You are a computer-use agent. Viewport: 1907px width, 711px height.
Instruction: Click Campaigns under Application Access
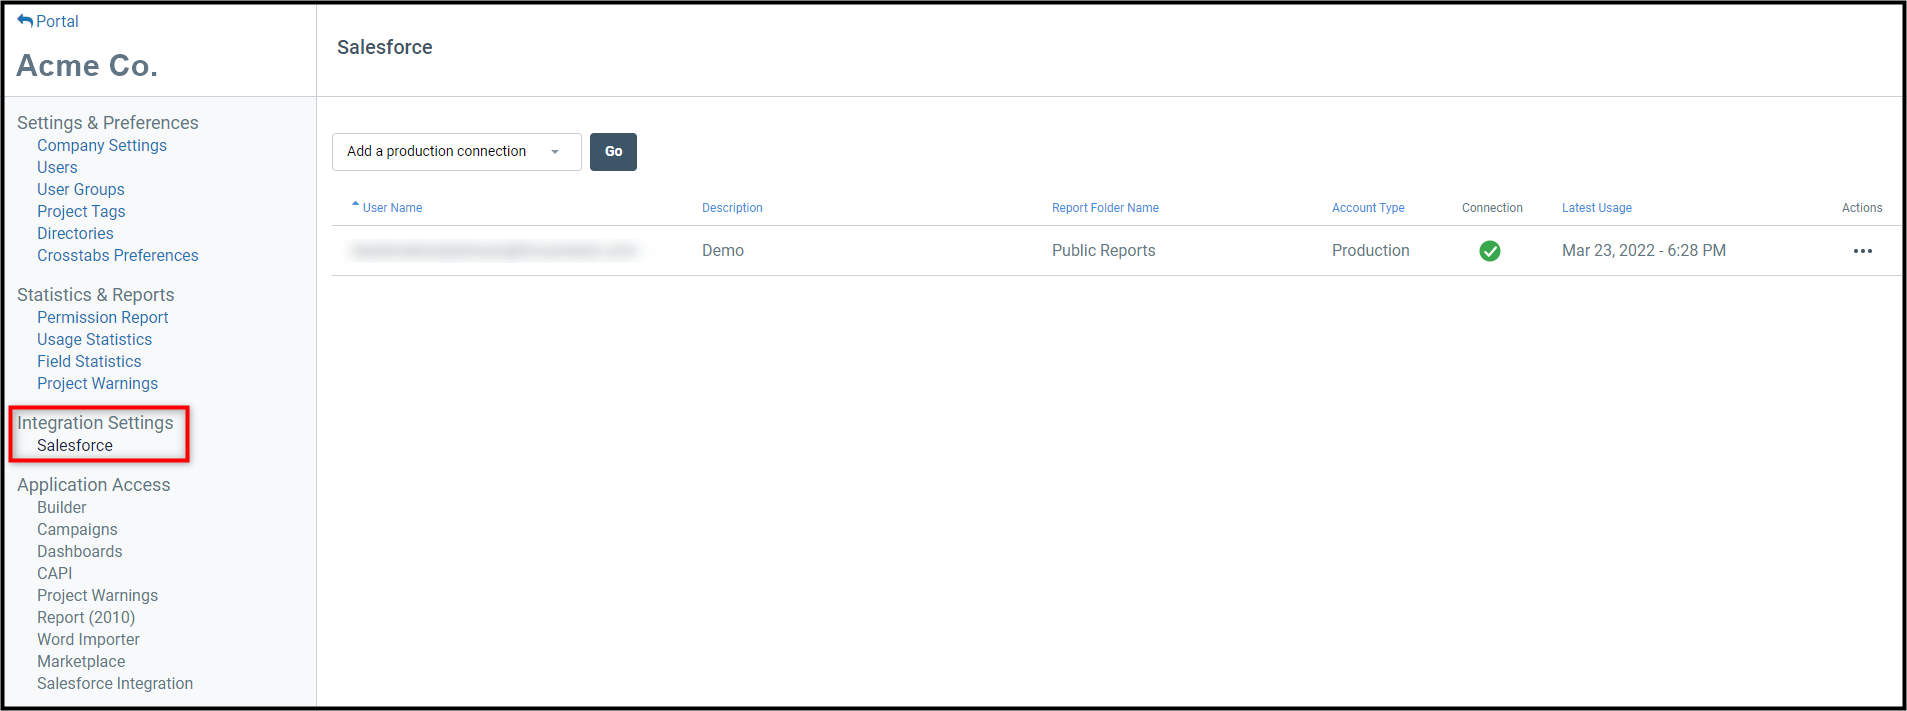coord(77,529)
